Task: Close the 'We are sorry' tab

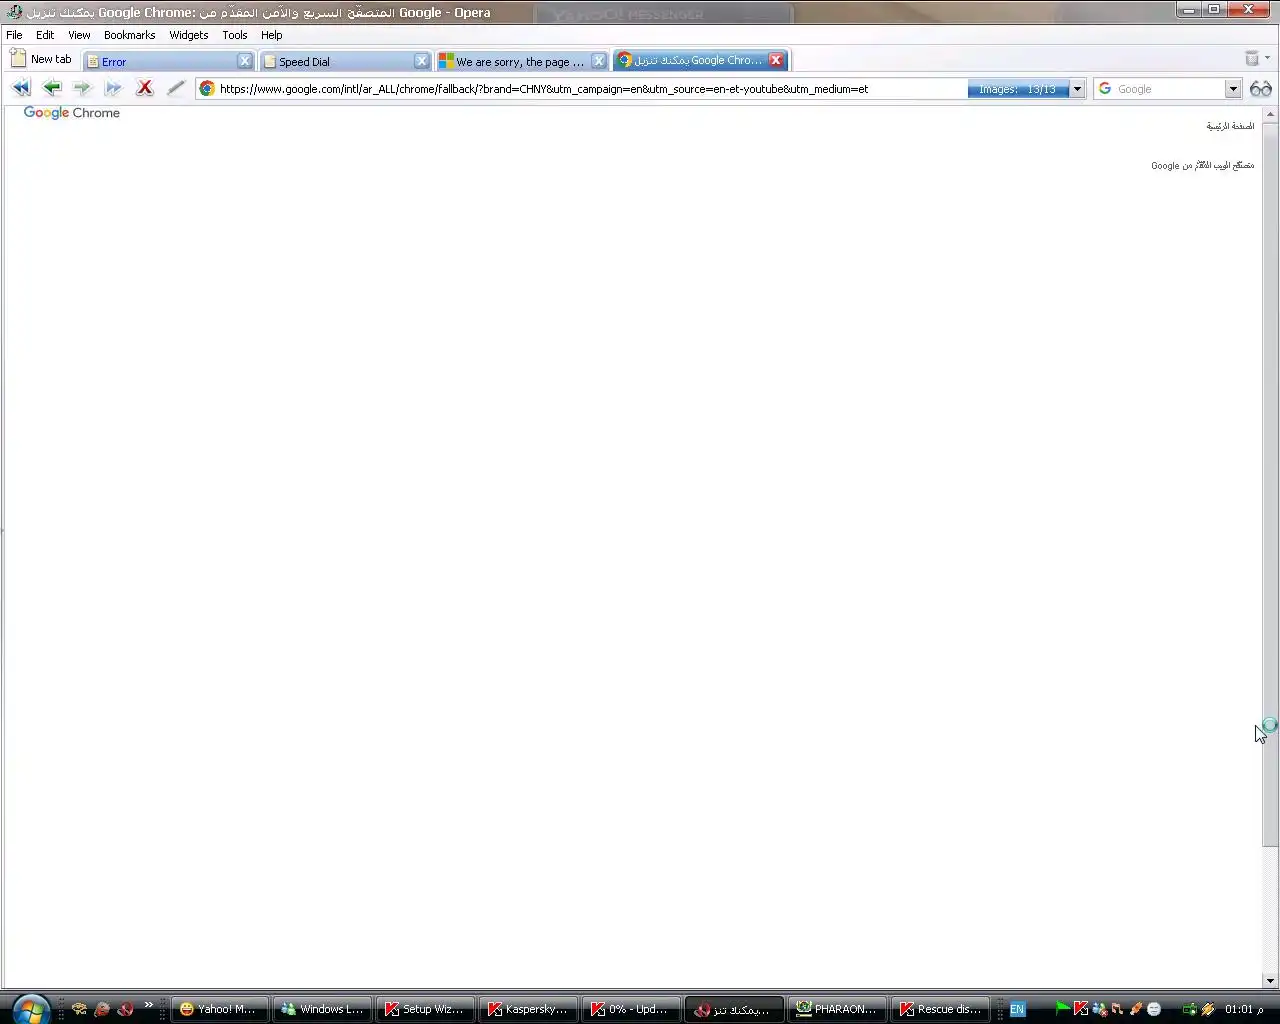Action: pyautogui.click(x=598, y=61)
